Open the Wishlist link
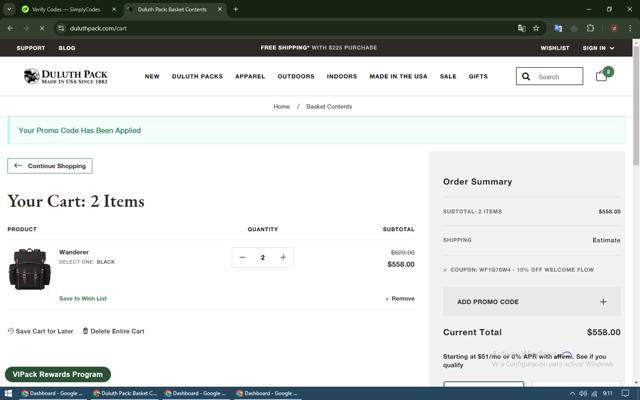This screenshot has width=640, height=400. coord(555,48)
